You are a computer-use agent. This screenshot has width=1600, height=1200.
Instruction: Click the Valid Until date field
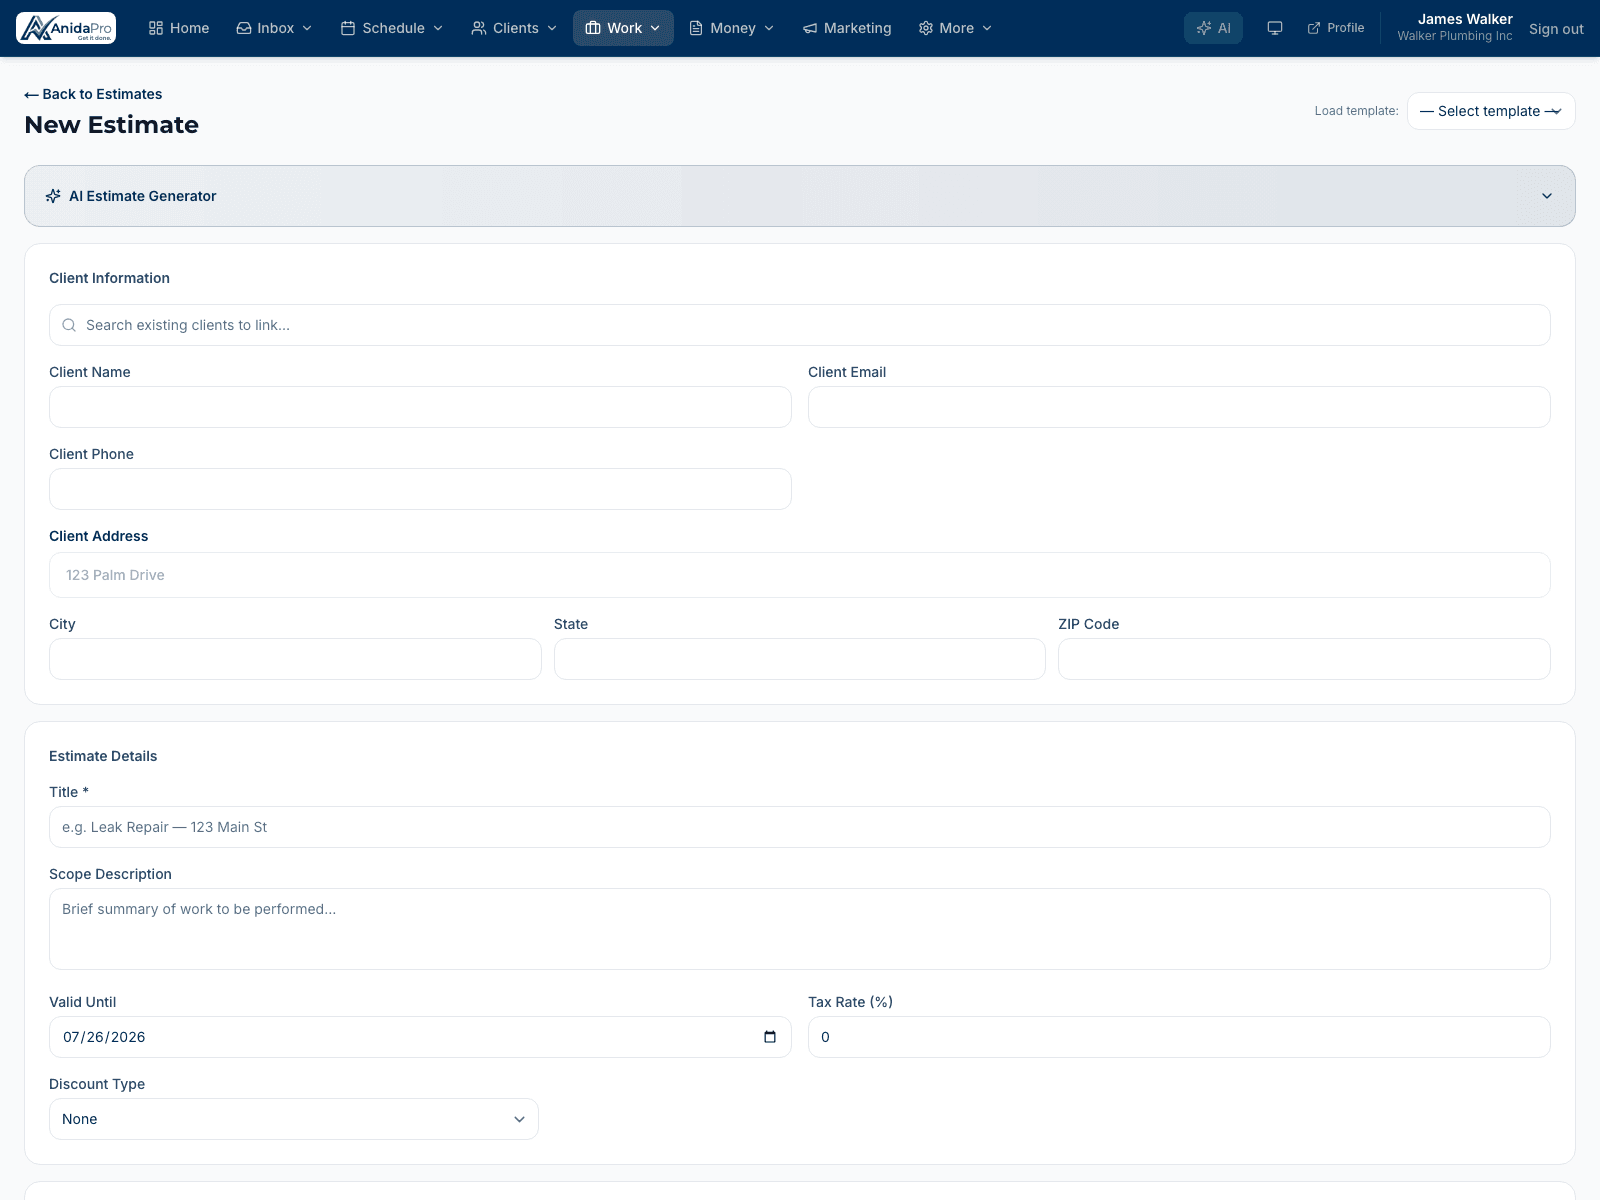pos(420,1037)
